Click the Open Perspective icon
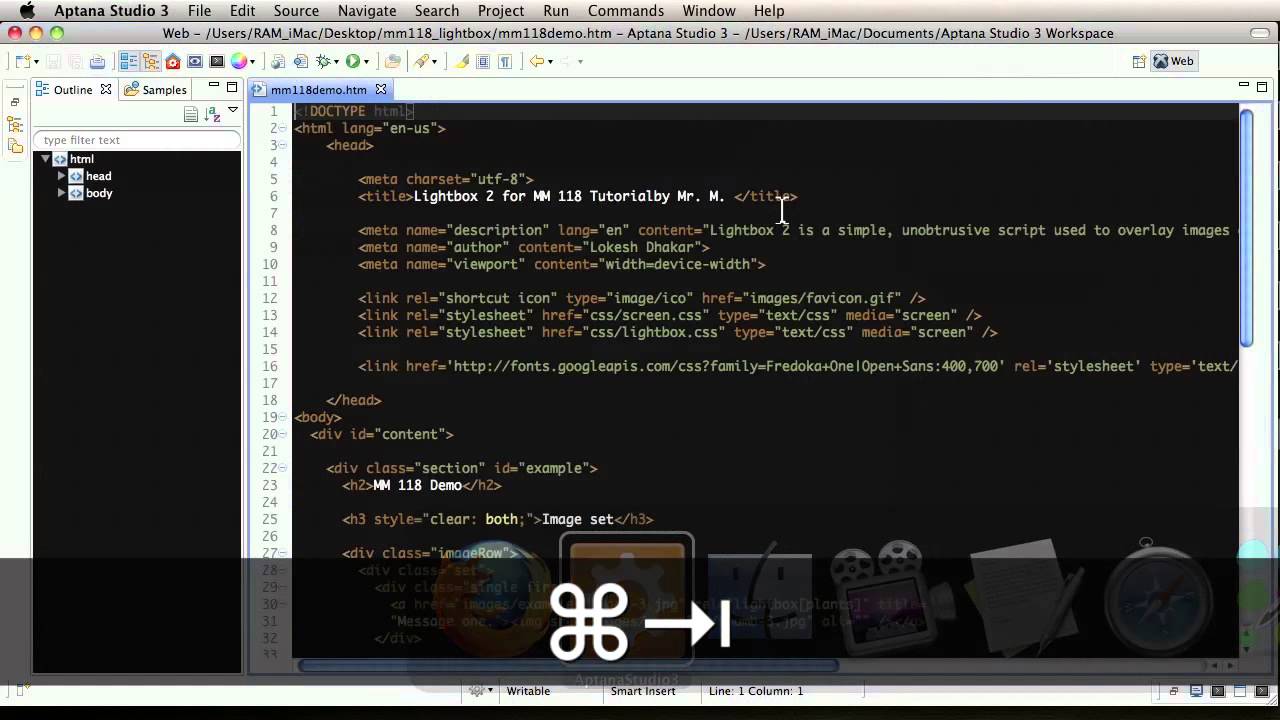Image resolution: width=1280 pixels, height=720 pixels. [1139, 61]
